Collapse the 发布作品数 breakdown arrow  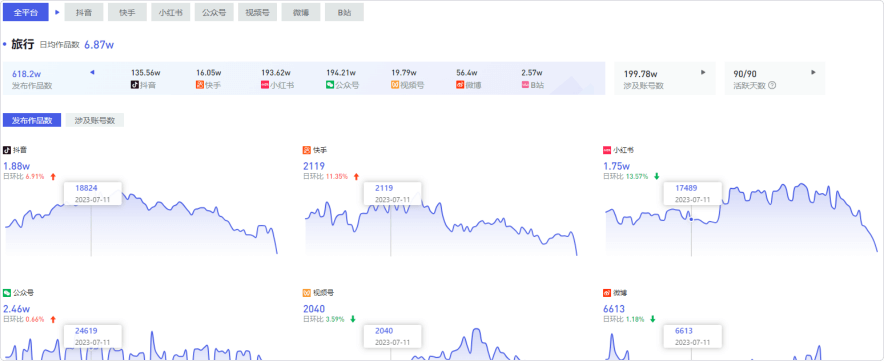tap(92, 72)
